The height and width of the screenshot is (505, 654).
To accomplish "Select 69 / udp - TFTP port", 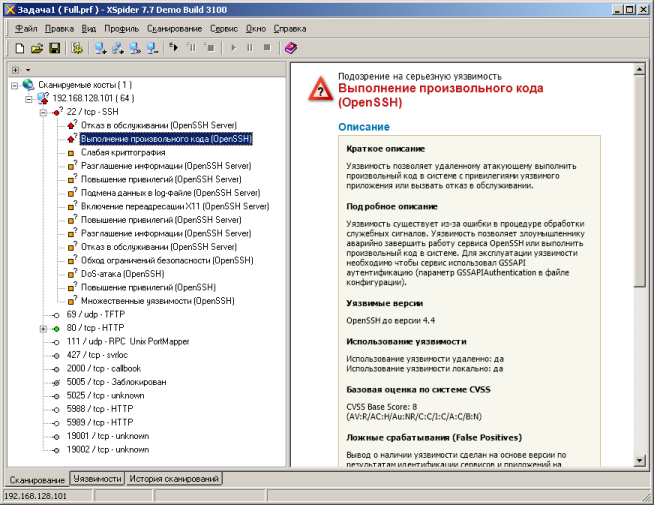I will click(x=96, y=314).
